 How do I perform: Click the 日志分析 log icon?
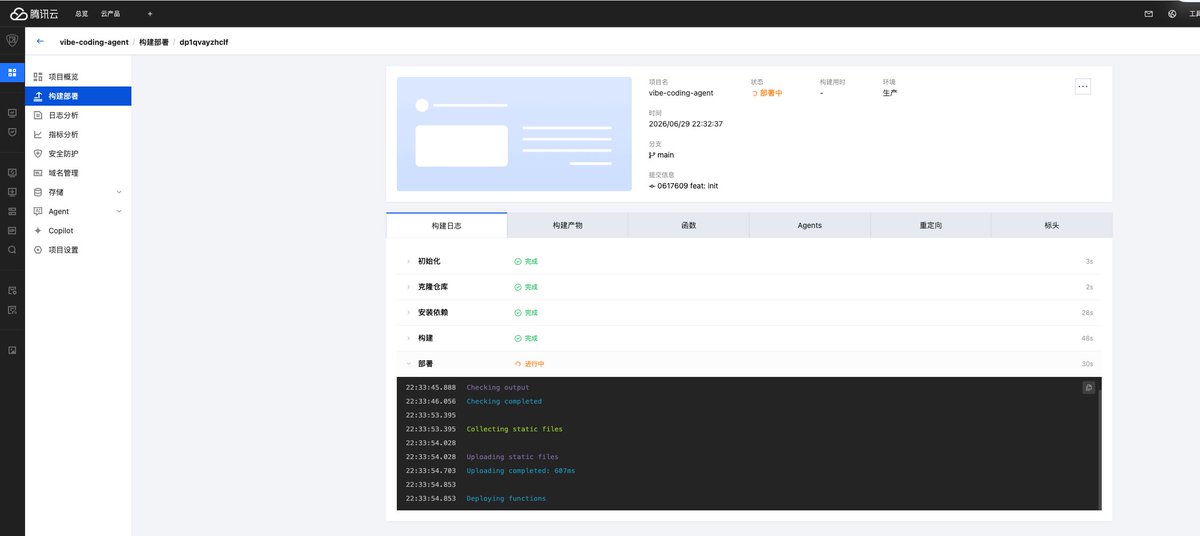[x=38, y=115]
